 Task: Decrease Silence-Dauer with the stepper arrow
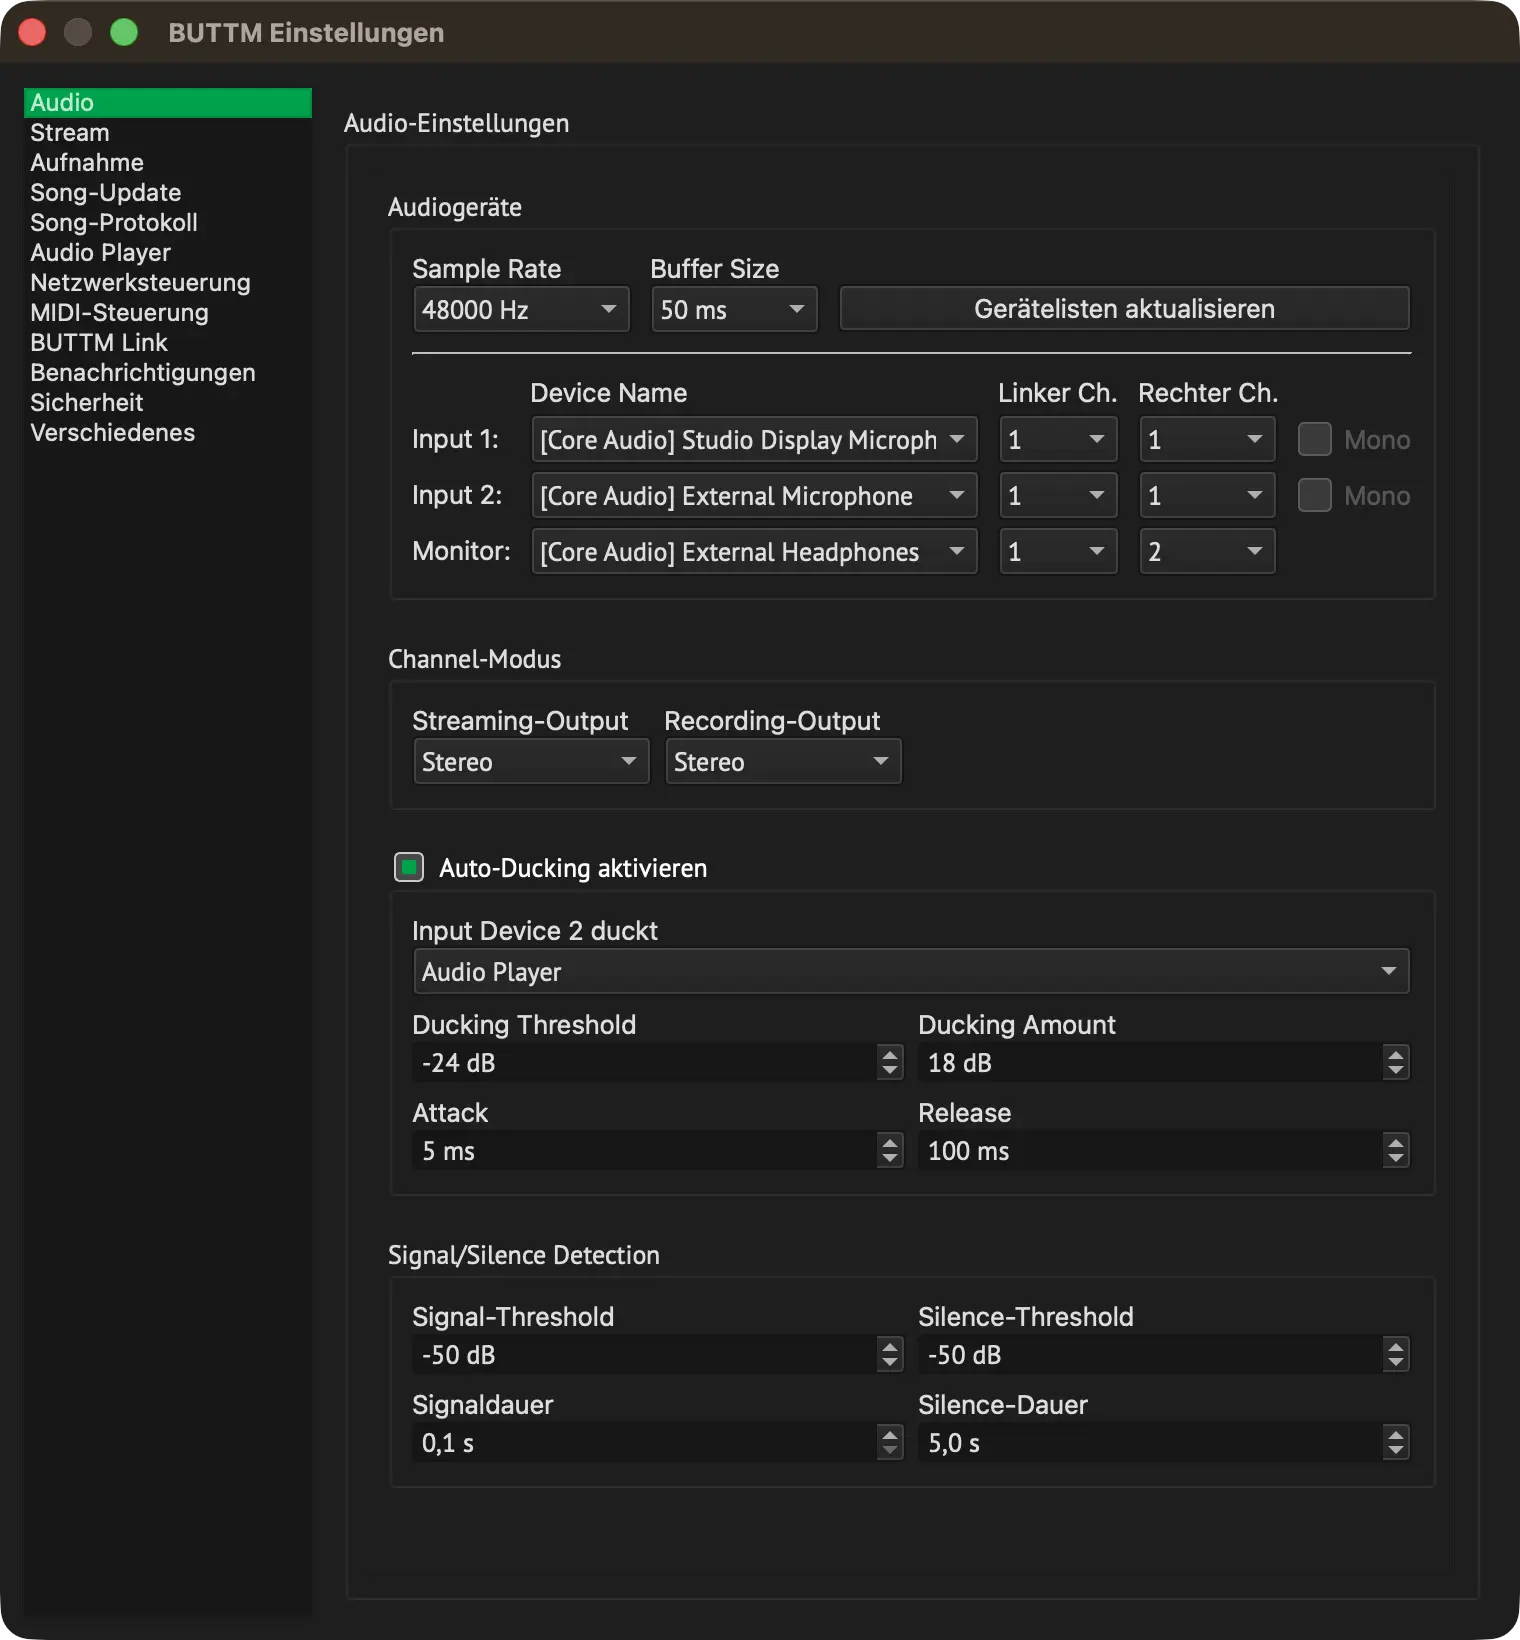coord(1396,1451)
